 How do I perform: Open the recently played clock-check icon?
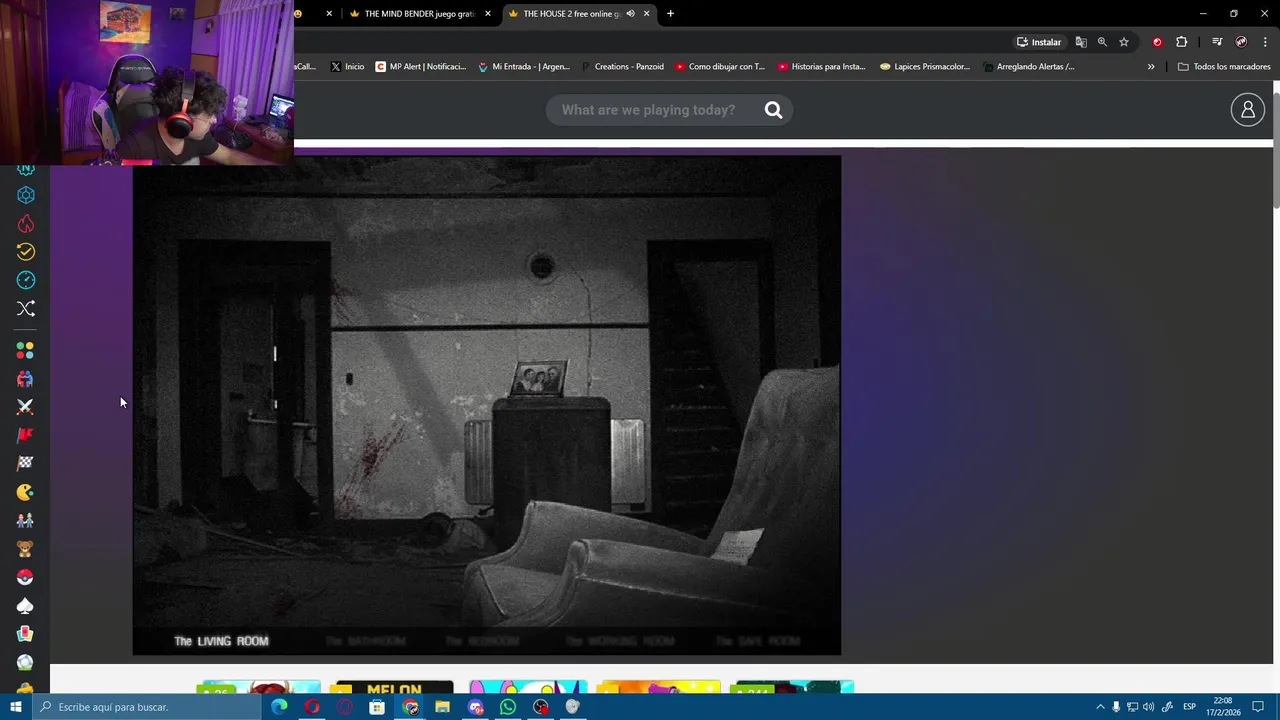point(26,252)
